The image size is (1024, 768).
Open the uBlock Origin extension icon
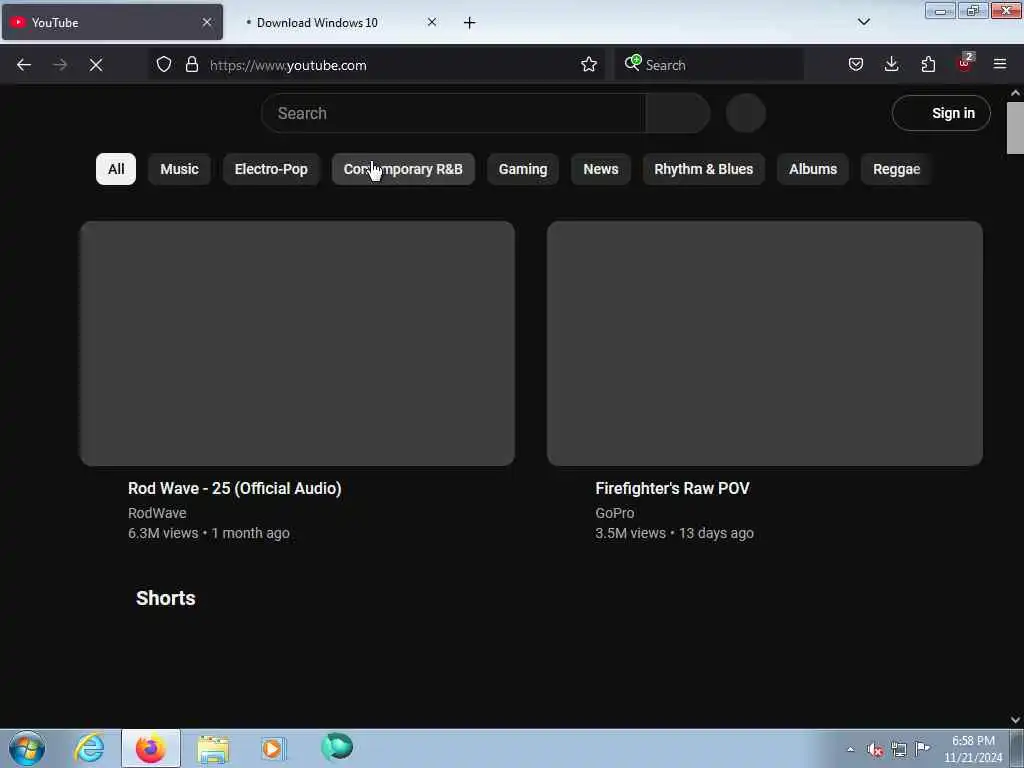(x=965, y=63)
